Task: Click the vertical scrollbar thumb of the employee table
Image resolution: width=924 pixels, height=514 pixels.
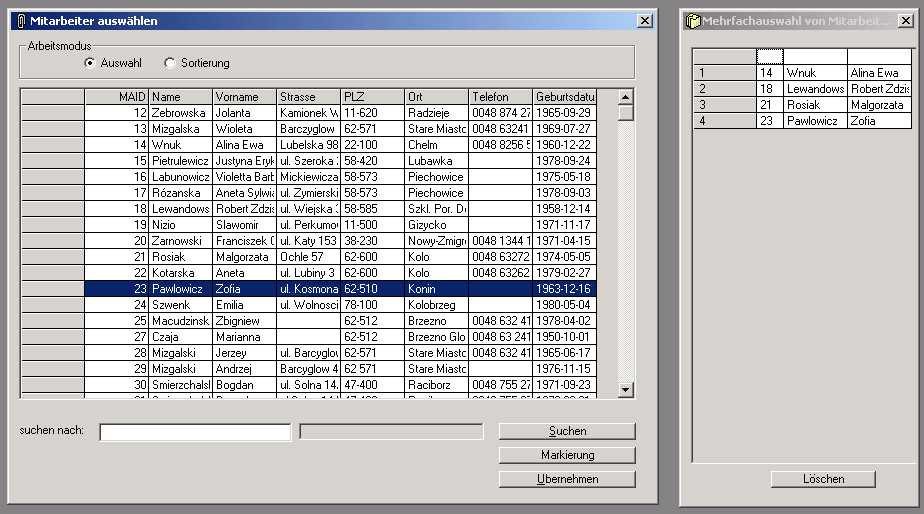Action: [x=625, y=113]
